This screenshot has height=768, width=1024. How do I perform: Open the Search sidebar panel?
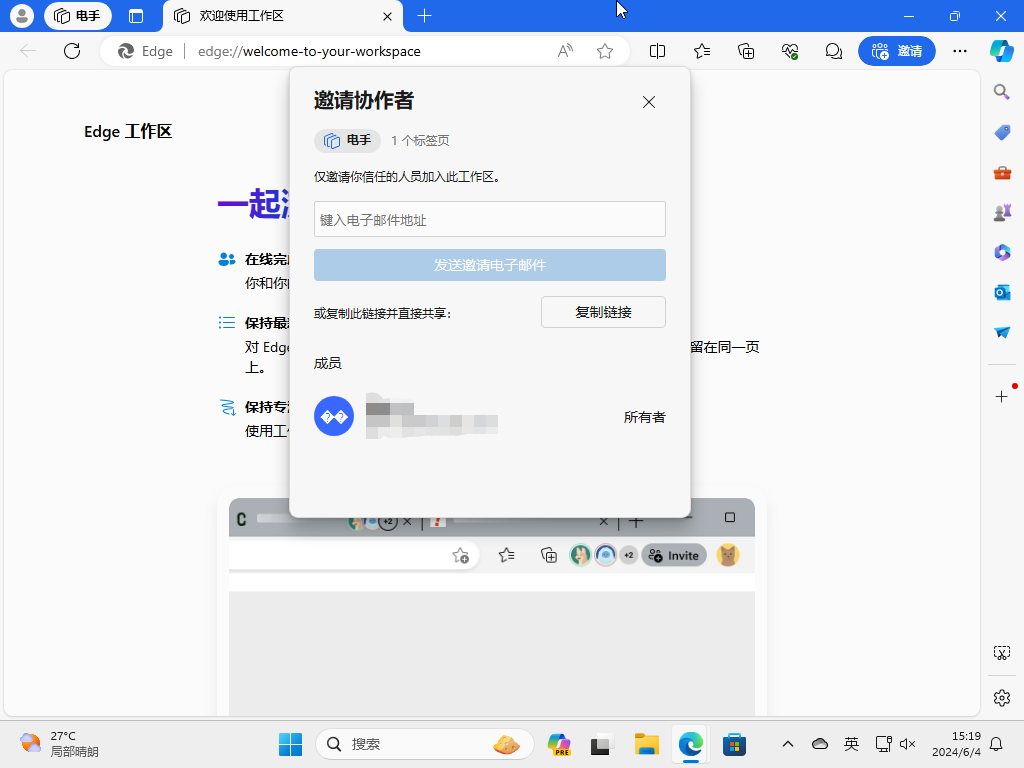[1002, 91]
